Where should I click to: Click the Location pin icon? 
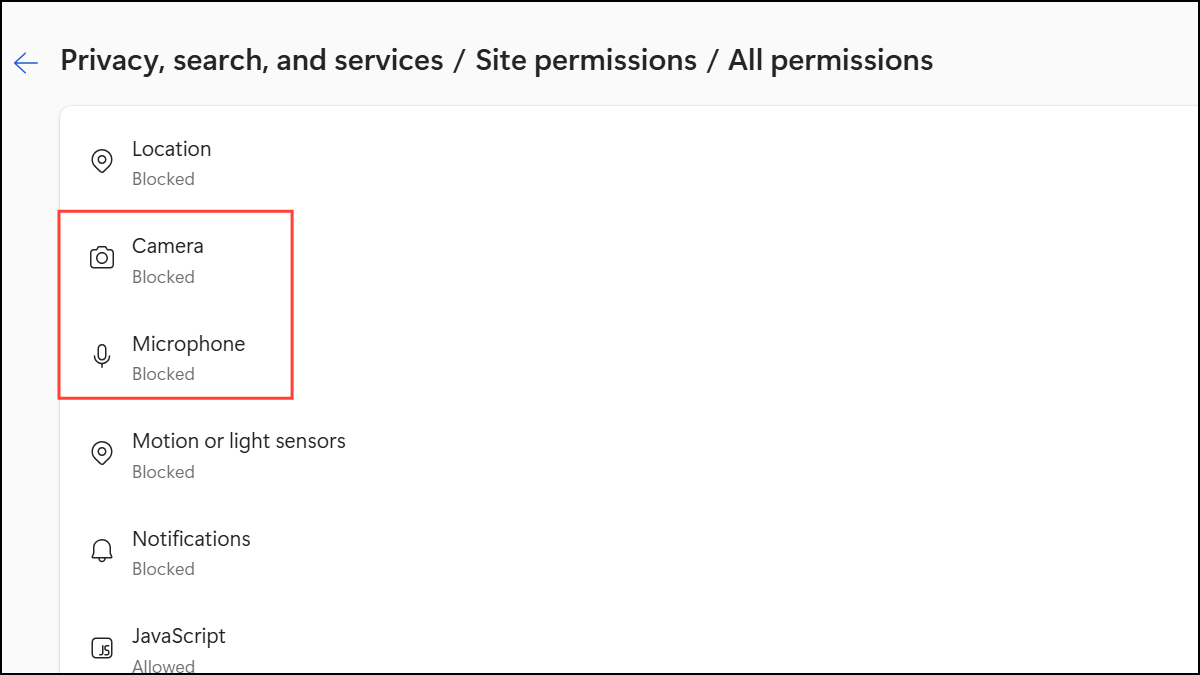coord(101,161)
